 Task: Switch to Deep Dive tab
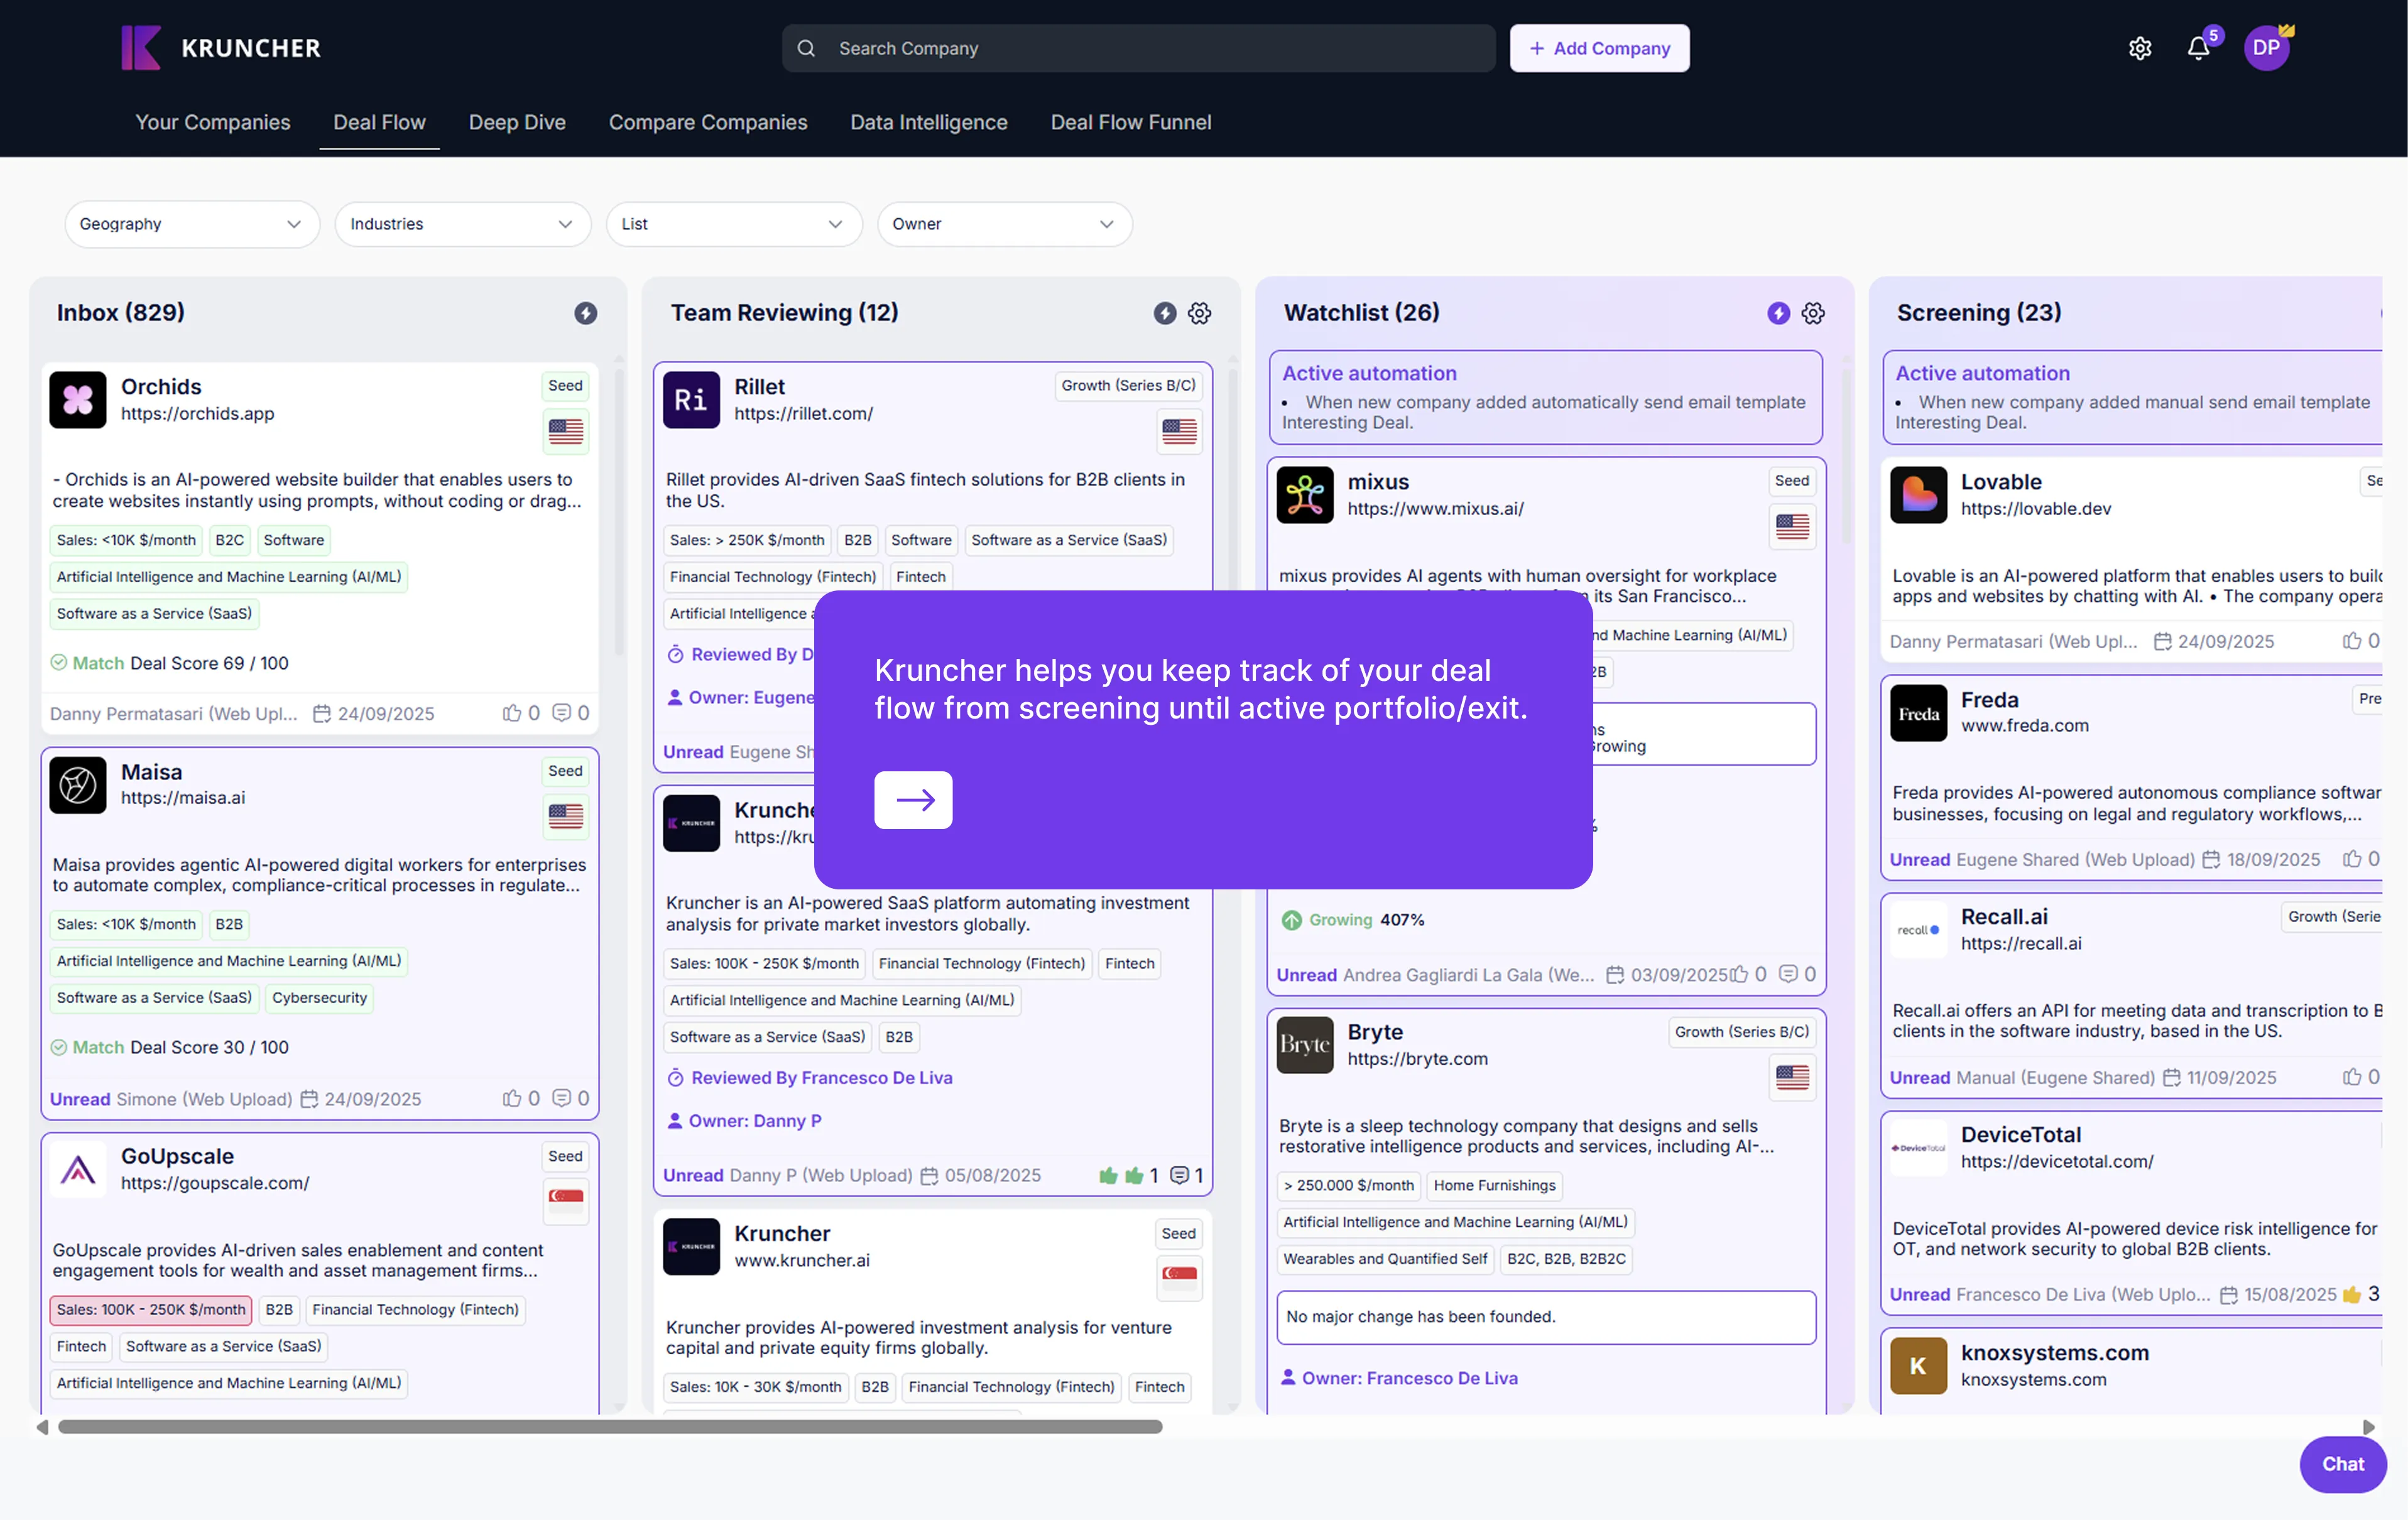517,122
